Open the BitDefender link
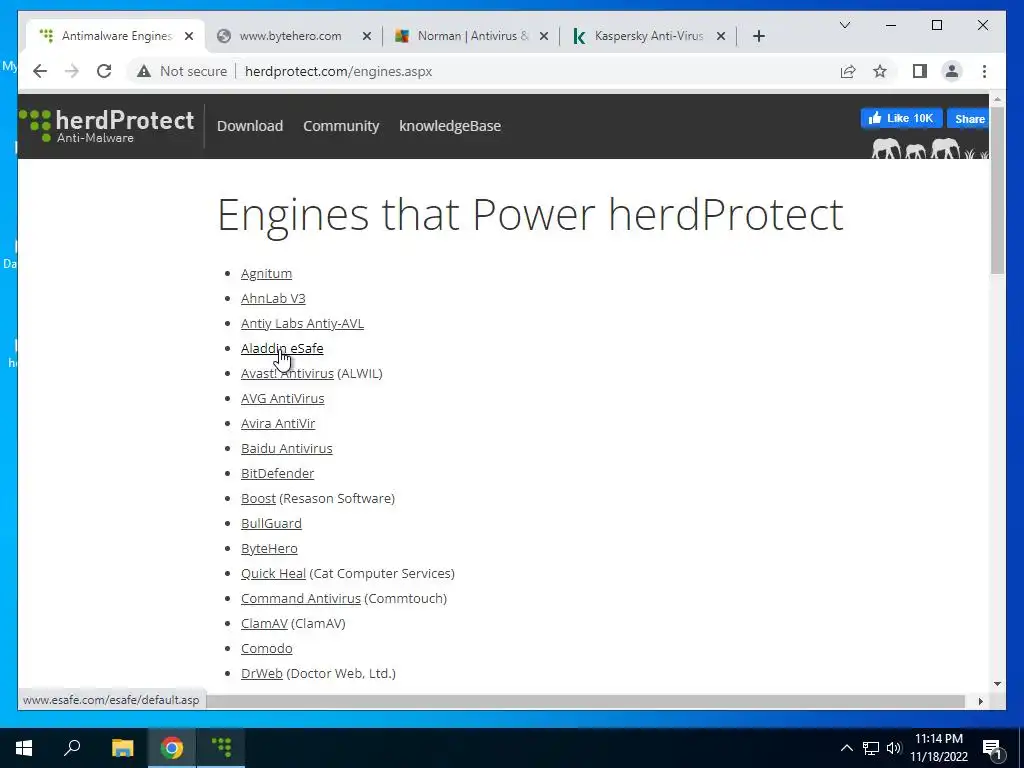This screenshot has width=1024, height=768. pyautogui.click(x=278, y=473)
